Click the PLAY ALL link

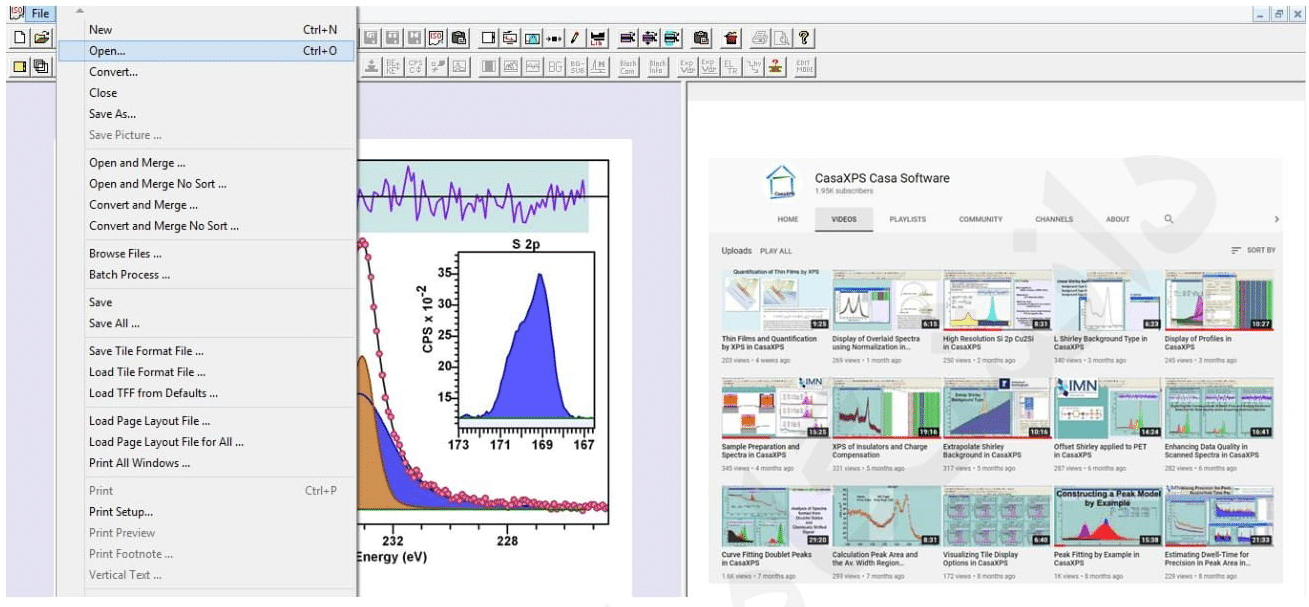(x=776, y=251)
